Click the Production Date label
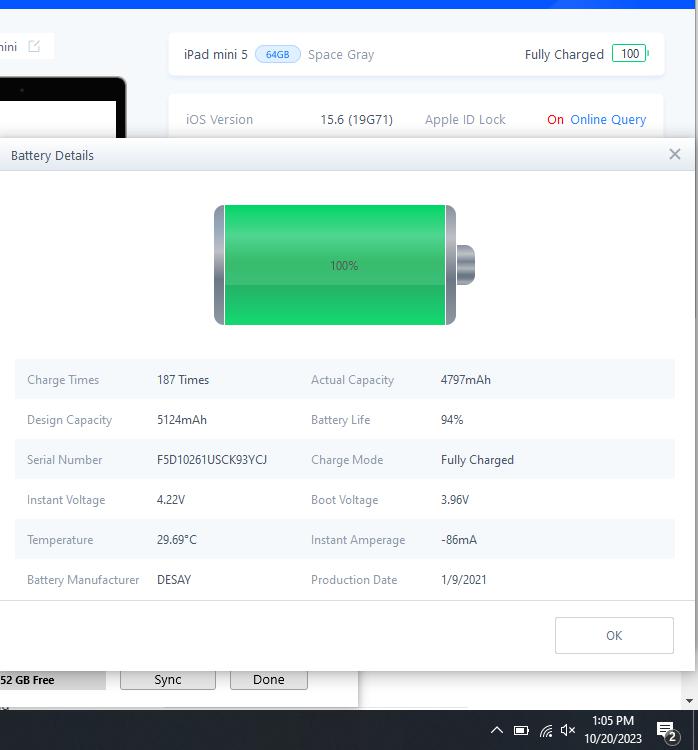 pyautogui.click(x=354, y=580)
